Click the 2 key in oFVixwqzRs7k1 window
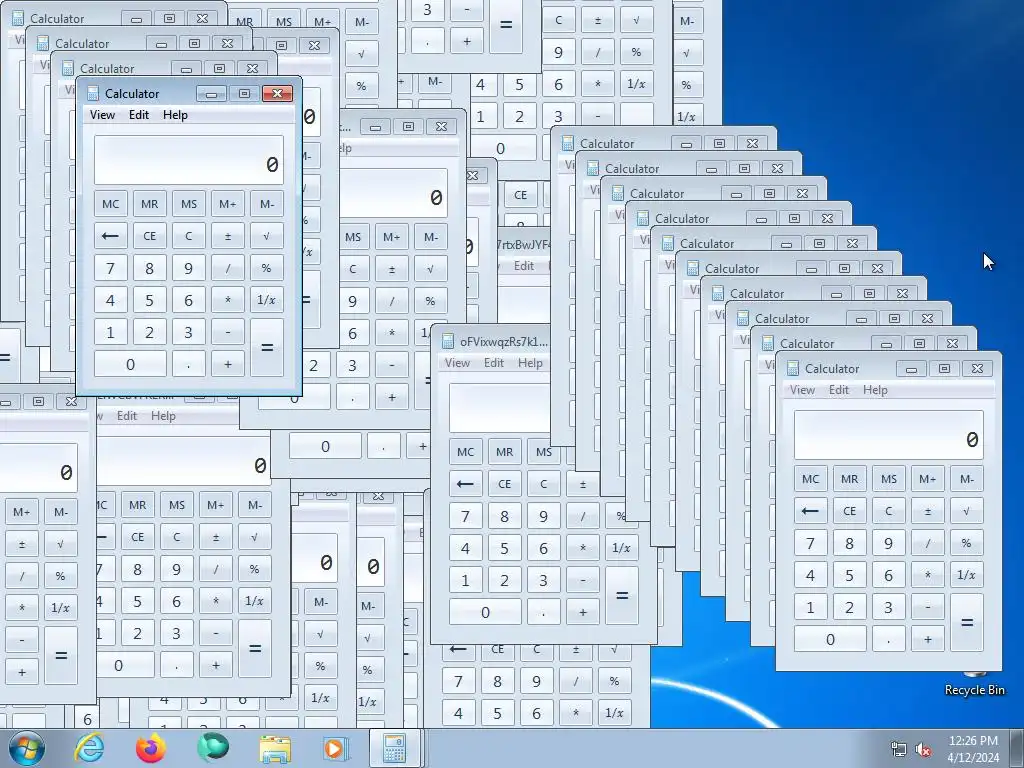The image size is (1024, 768). pyautogui.click(x=505, y=580)
